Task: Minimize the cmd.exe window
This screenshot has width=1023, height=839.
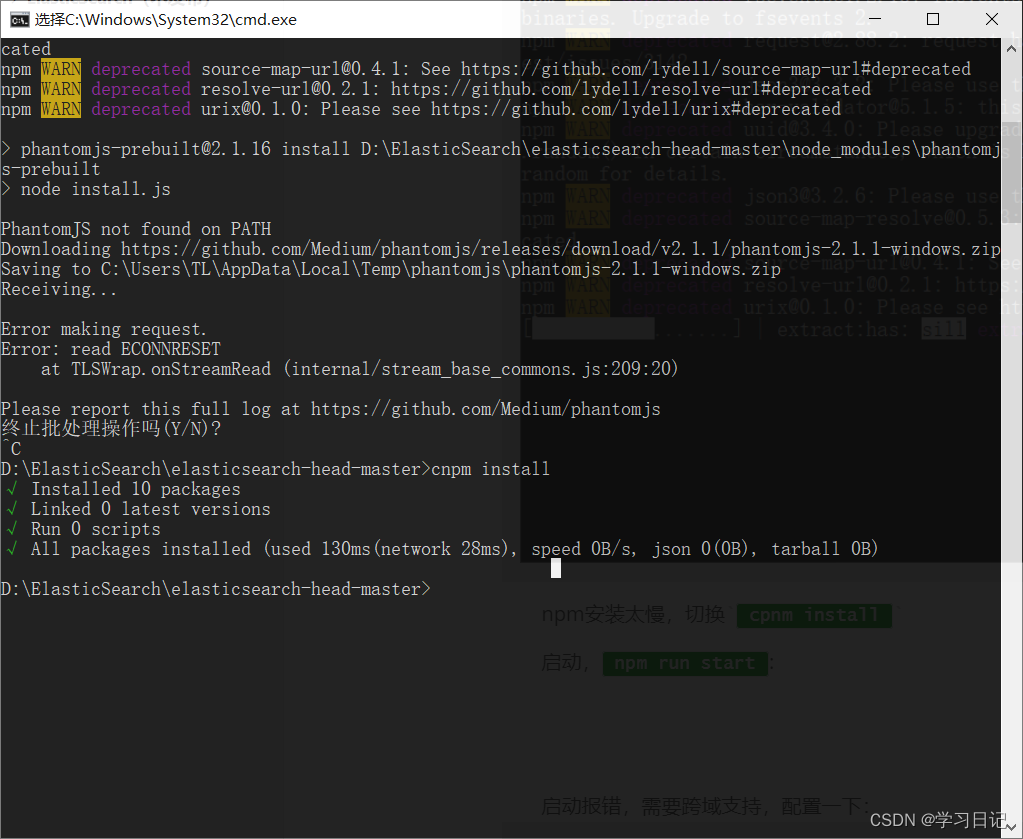Action: pyautogui.click(x=874, y=20)
